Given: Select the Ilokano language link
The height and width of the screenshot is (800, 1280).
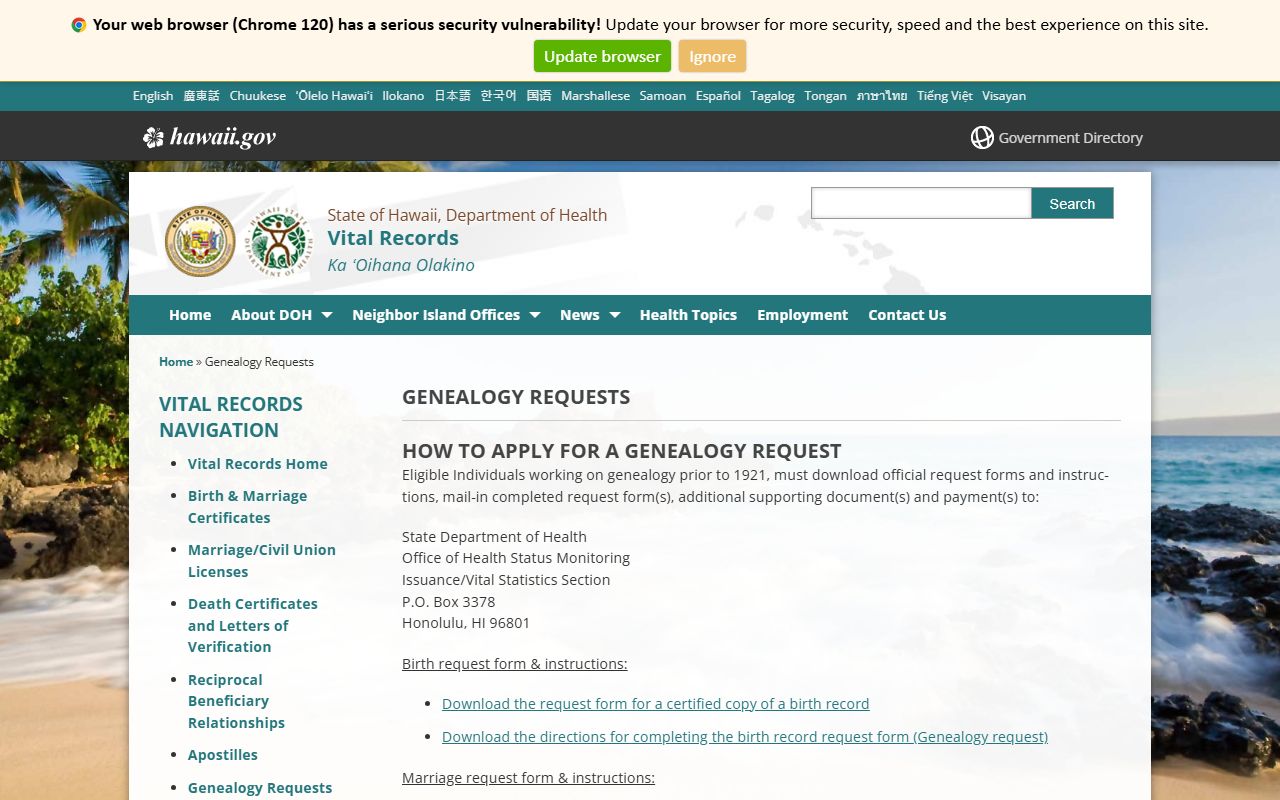Looking at the screenshot, I should point(403,96).
